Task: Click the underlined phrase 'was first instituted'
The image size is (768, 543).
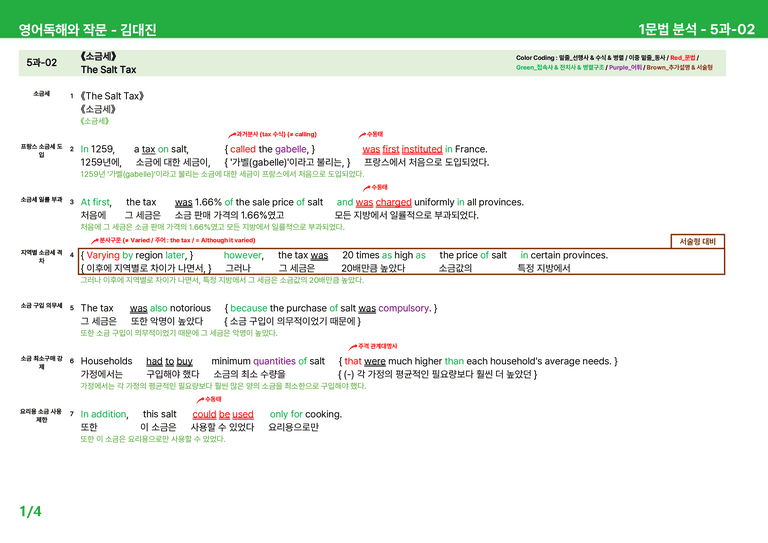Action: tap(402, 149)
